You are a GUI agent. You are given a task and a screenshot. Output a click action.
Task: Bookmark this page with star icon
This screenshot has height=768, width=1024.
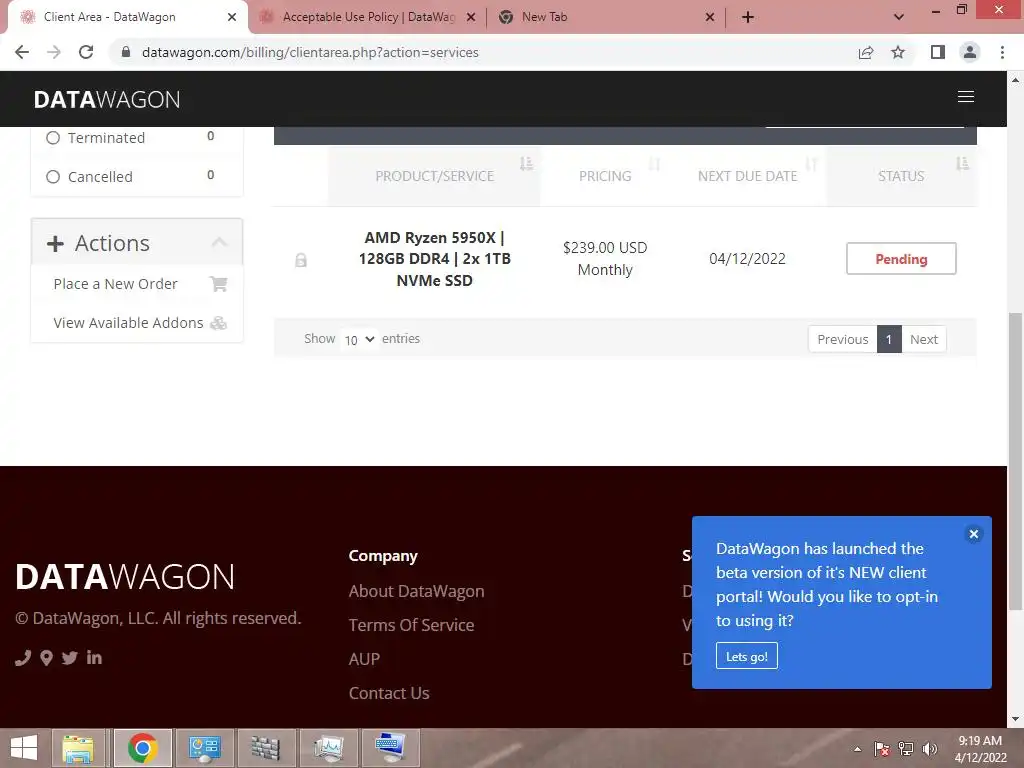point(898,52)
